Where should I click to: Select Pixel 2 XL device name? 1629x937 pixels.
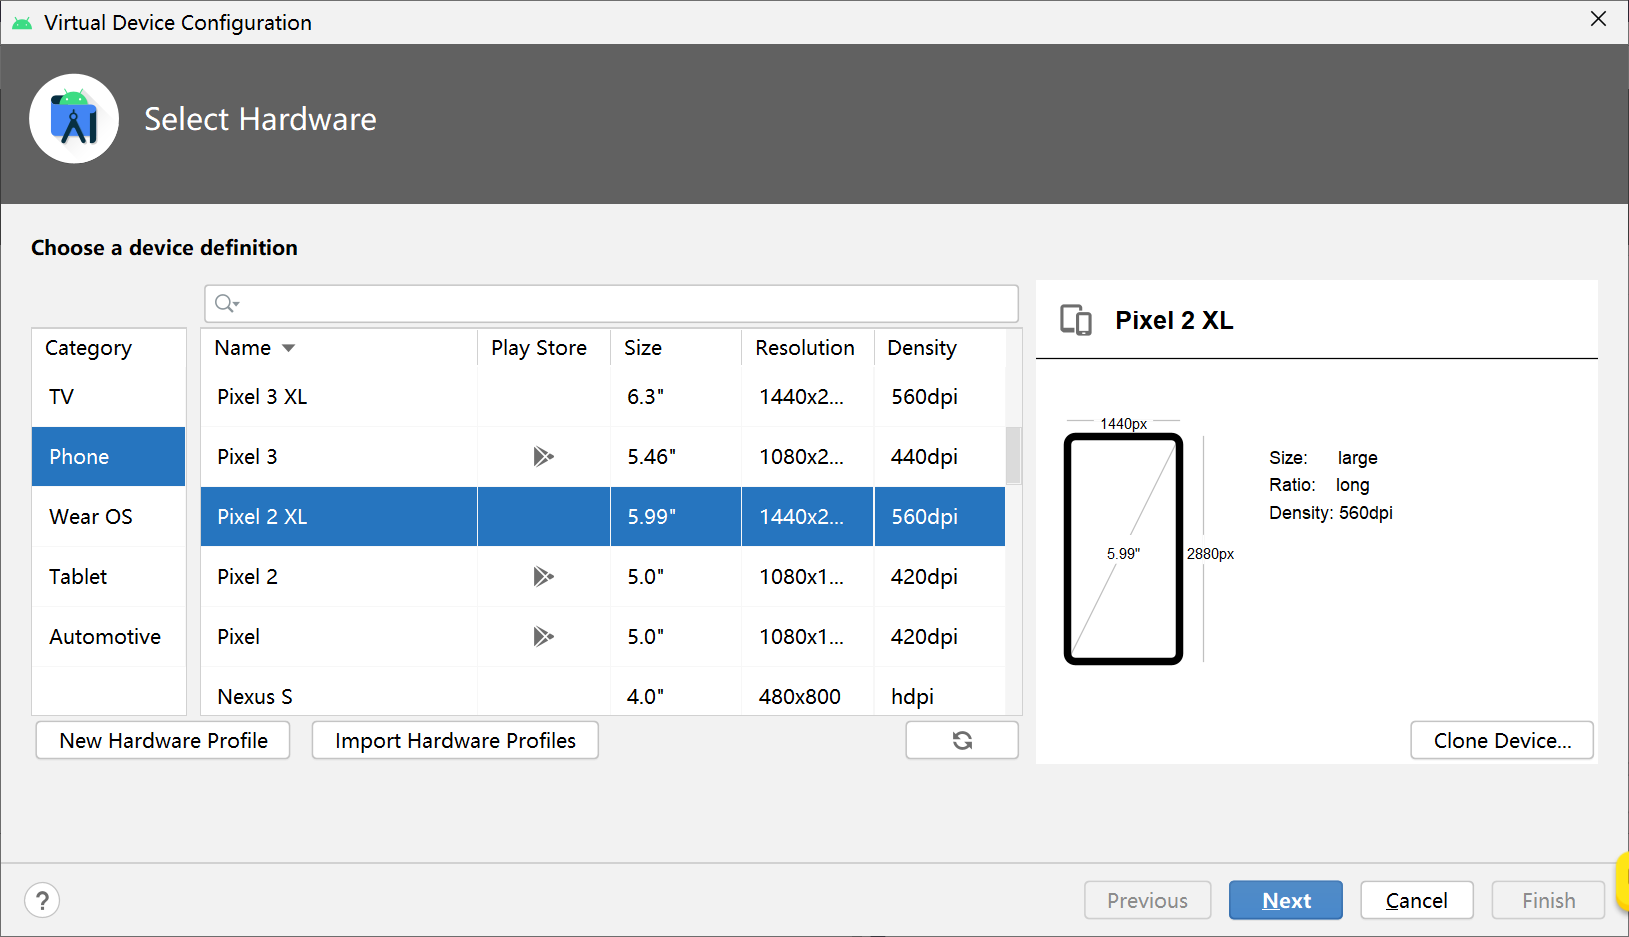coord(262,517)
